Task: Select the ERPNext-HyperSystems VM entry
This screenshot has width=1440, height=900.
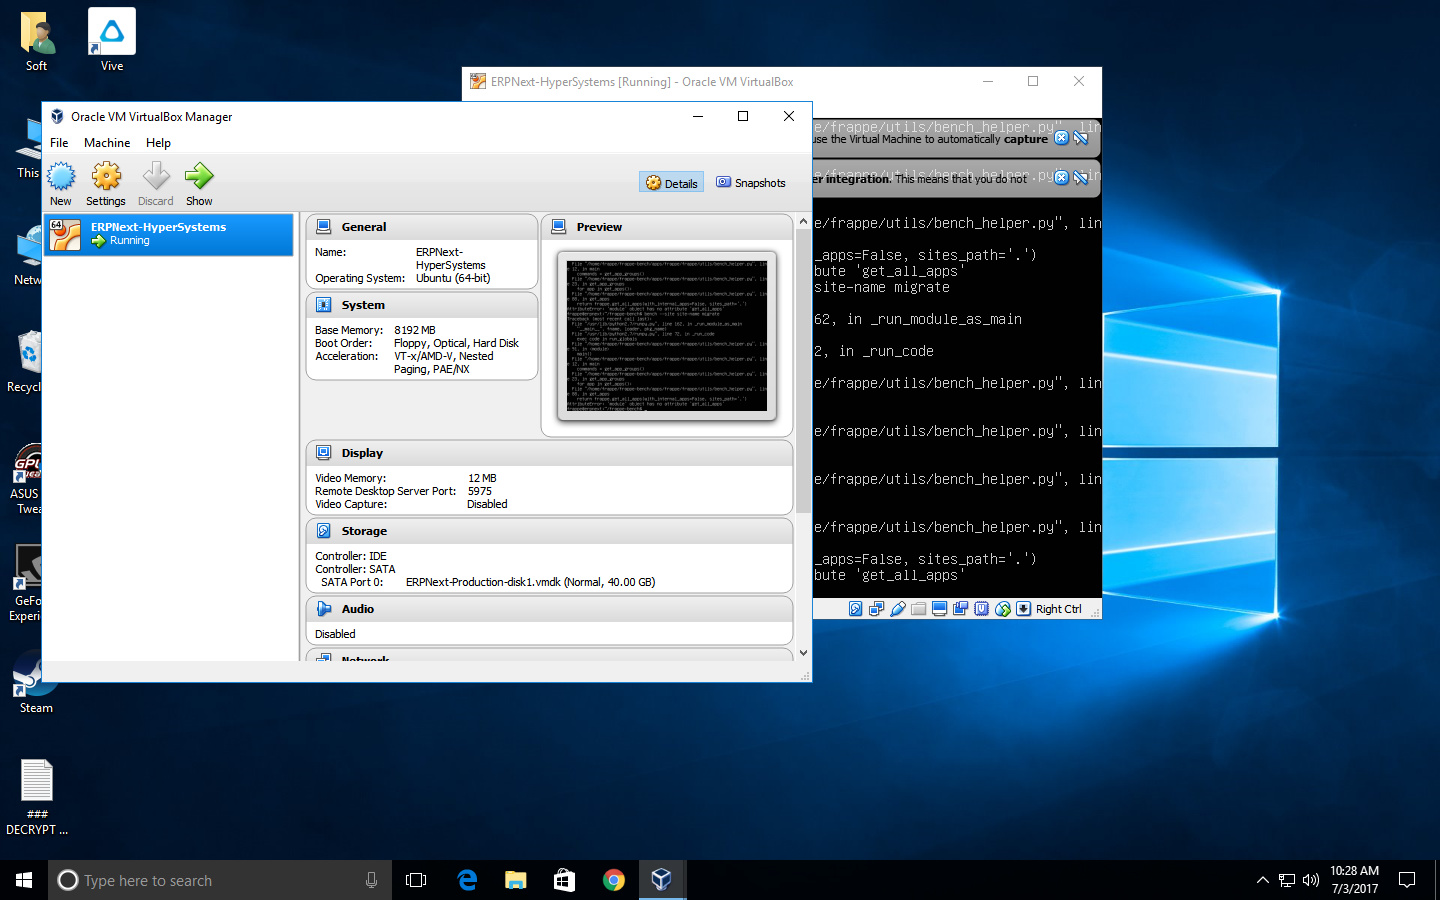Action: coord(169,234)
